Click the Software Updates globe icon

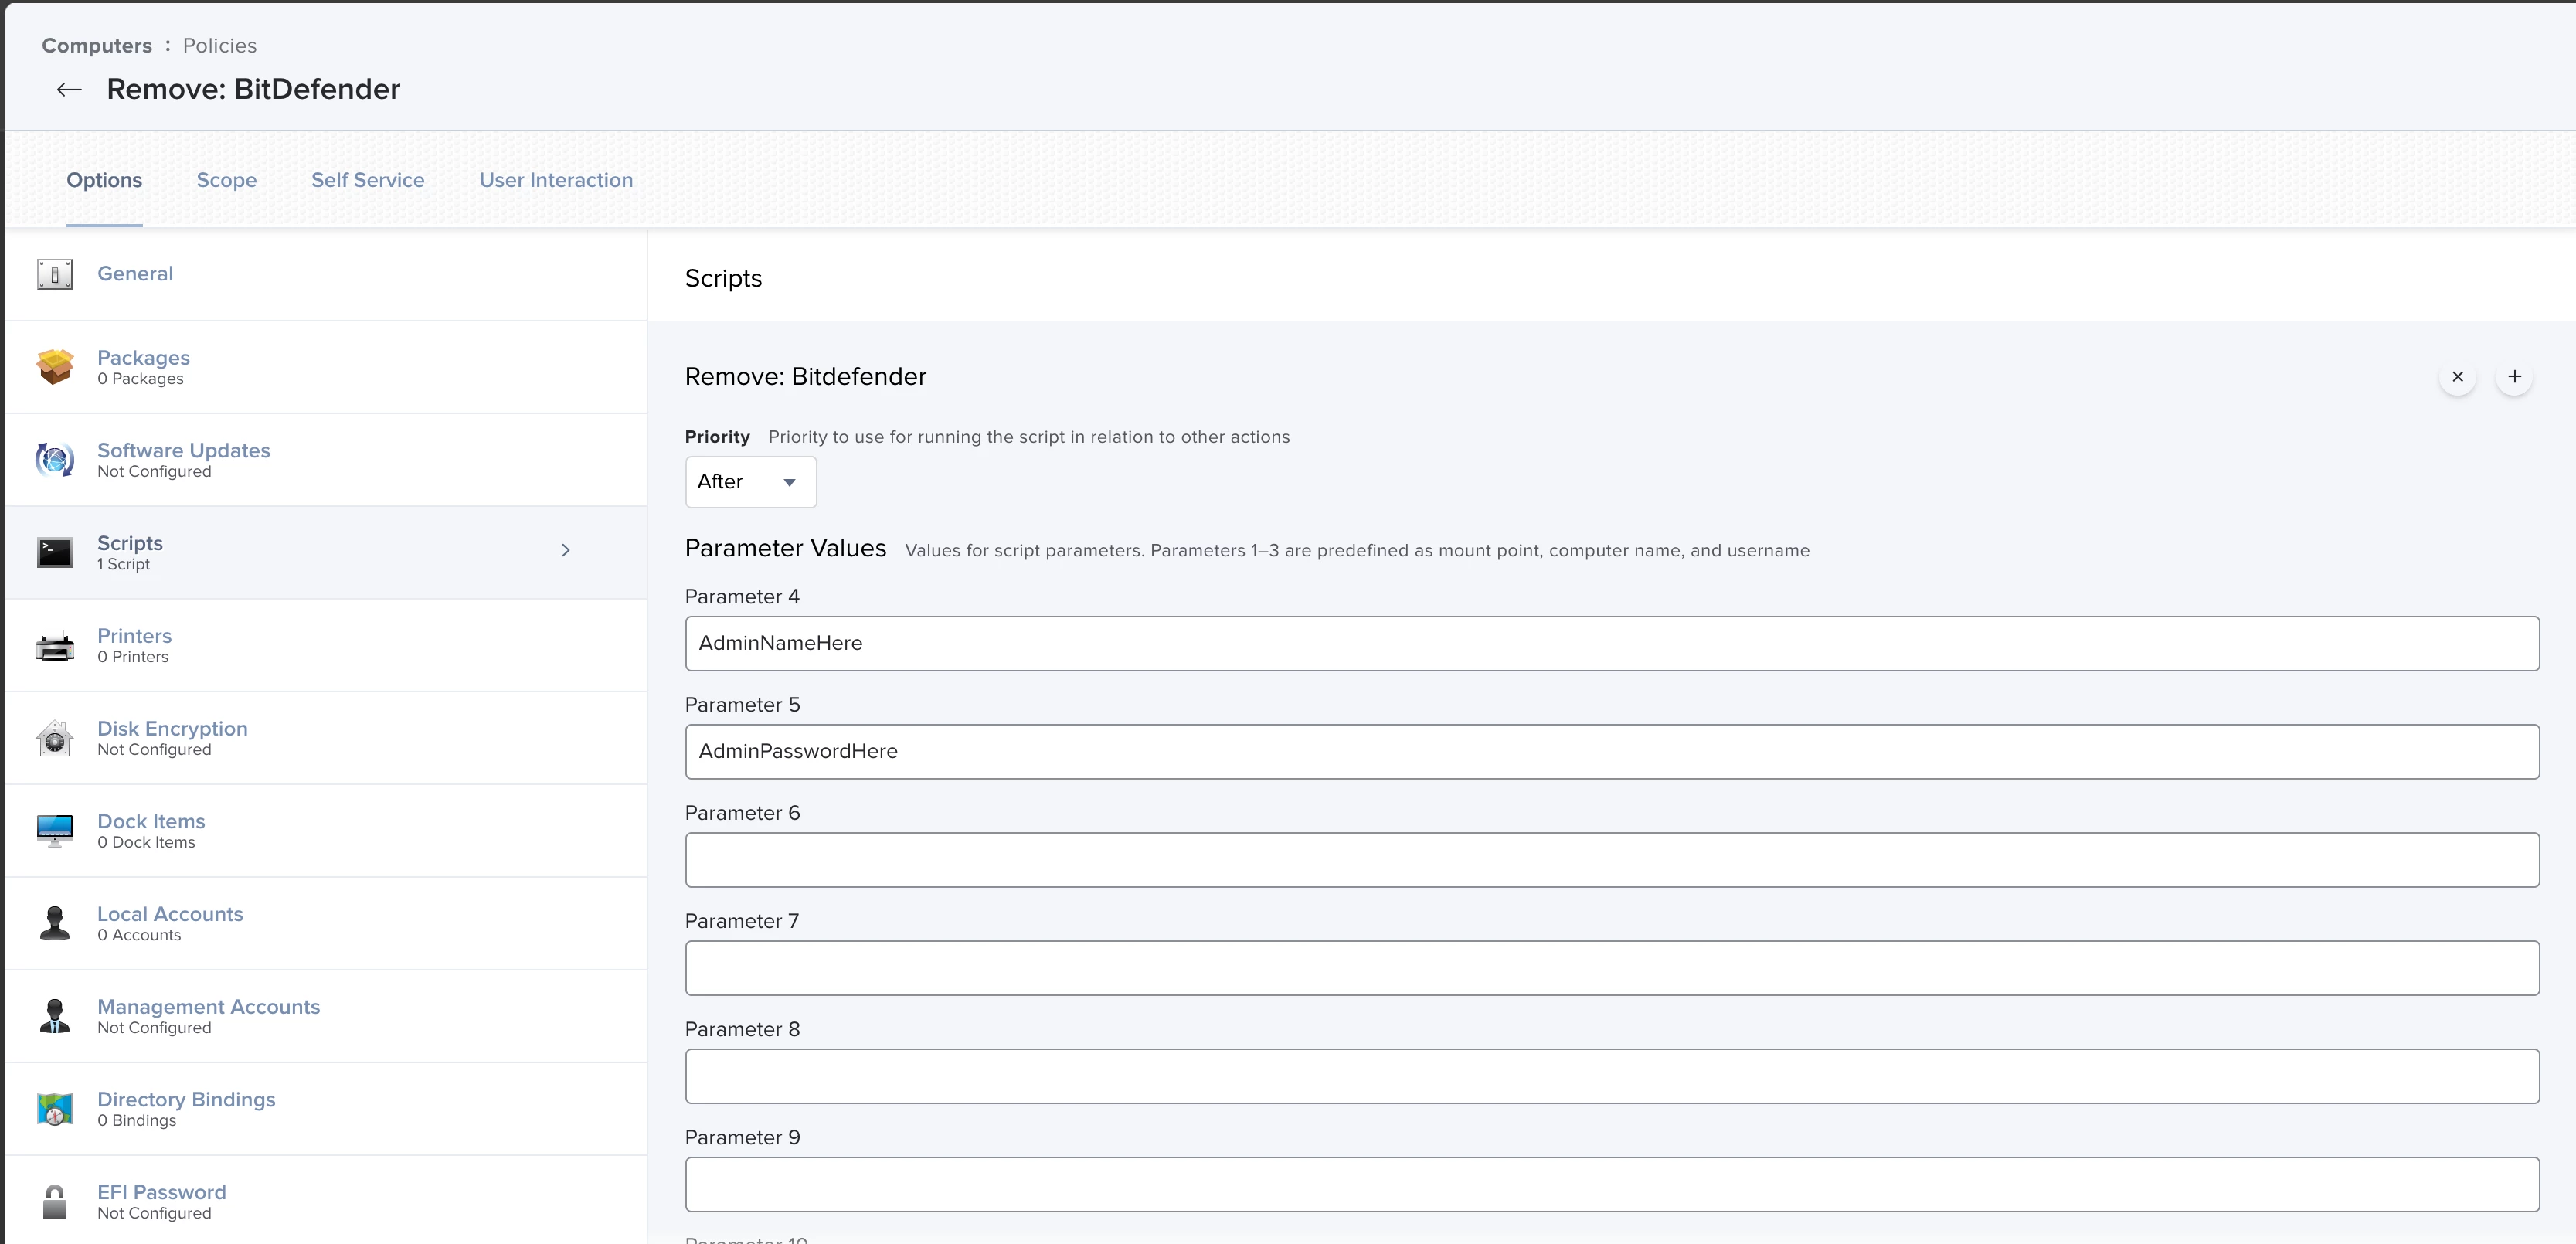55,460
